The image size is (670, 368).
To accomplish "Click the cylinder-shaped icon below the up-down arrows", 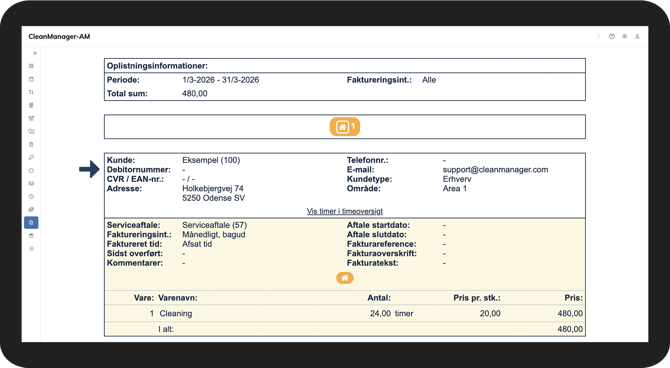I will [x=31, y=105].
